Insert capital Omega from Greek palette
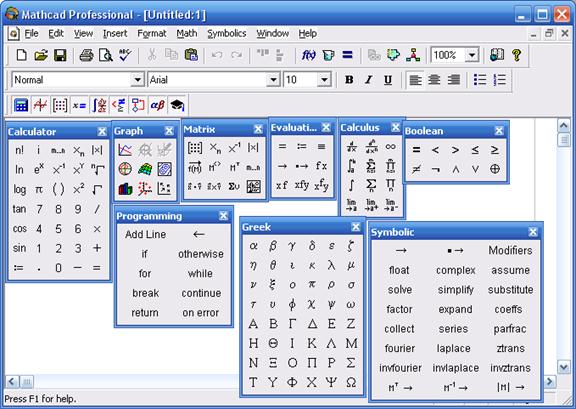This screenshot has height=409, width=576. click(x=351, y=383)
